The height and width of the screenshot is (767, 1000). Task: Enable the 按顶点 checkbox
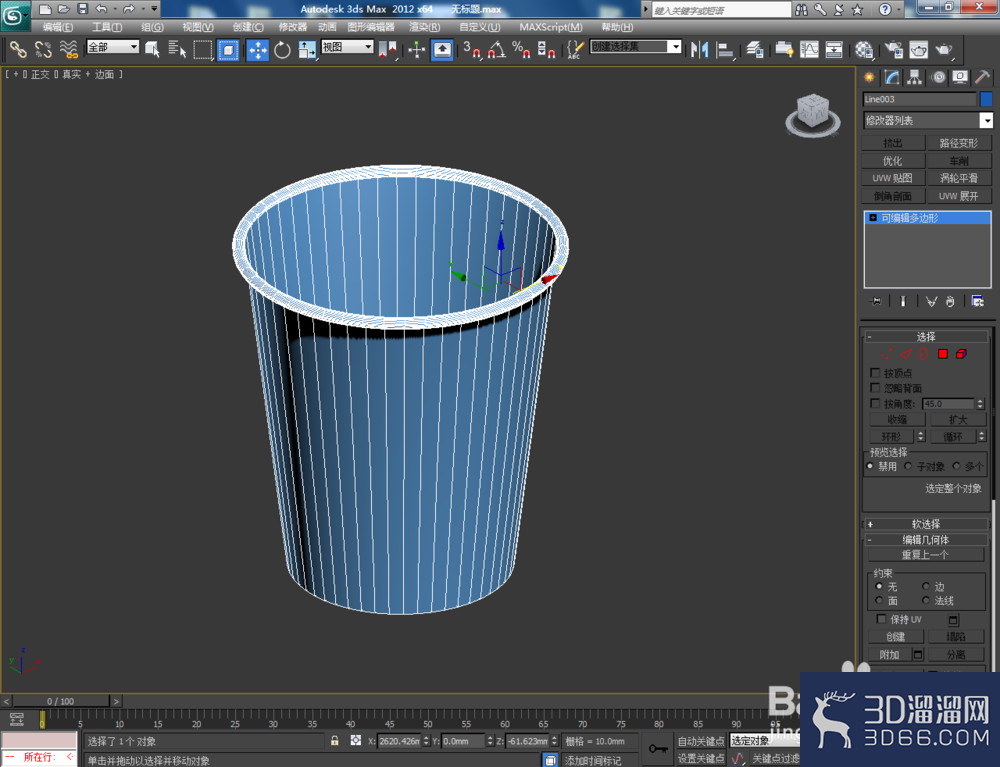tap(875, 372)
